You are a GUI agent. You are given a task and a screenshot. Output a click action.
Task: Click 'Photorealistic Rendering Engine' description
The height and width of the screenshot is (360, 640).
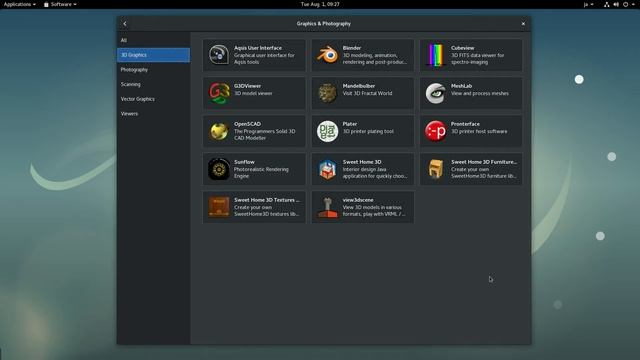pos(261,173)
